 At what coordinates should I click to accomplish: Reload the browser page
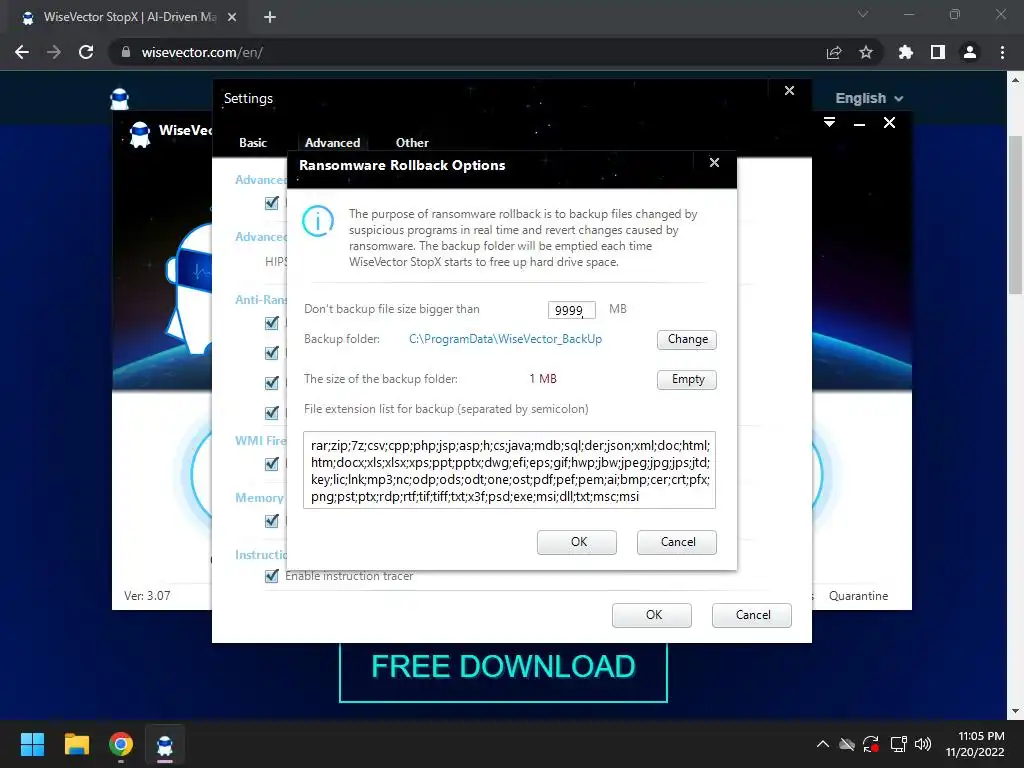click(x=86, y=52)
